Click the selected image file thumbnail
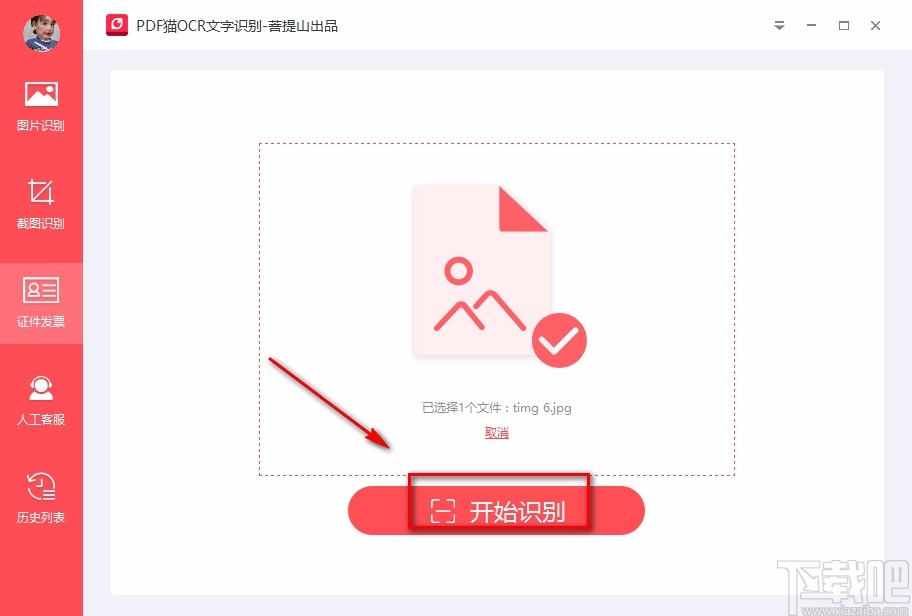912x616 pixels. pyautogui.click(x=482, y=270)
